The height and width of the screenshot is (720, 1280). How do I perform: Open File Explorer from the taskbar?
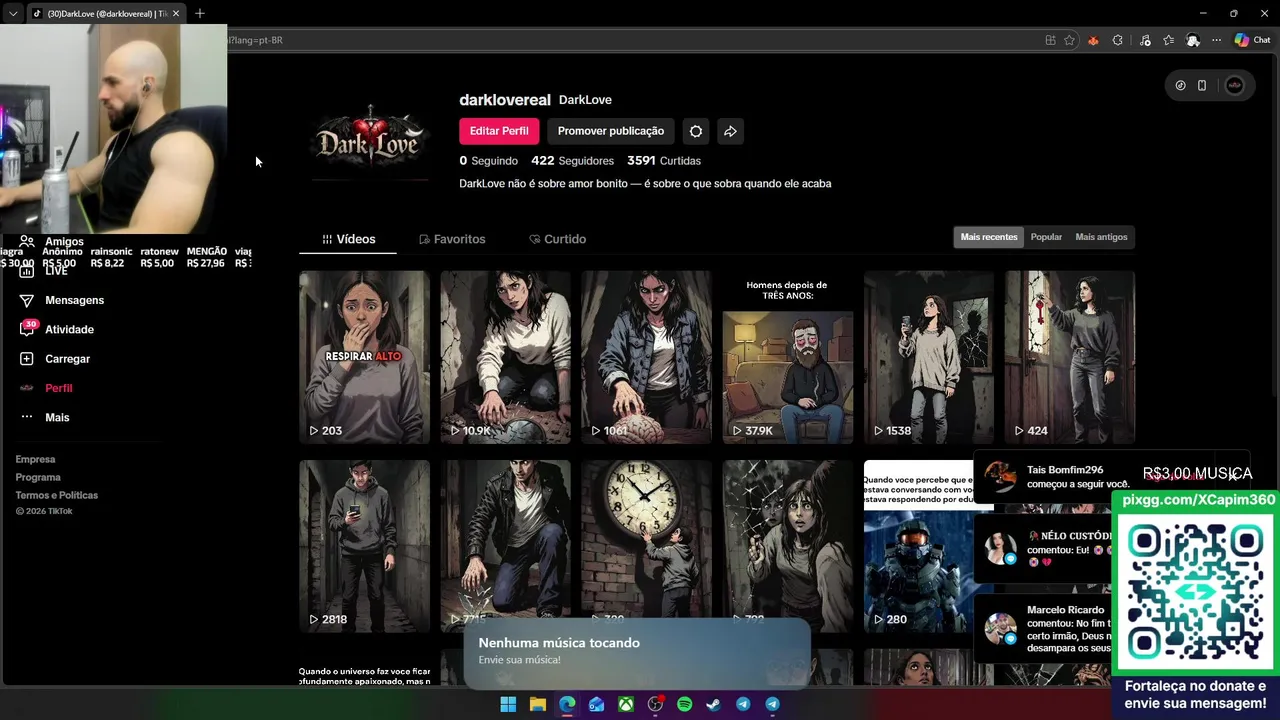coord(537,704)
